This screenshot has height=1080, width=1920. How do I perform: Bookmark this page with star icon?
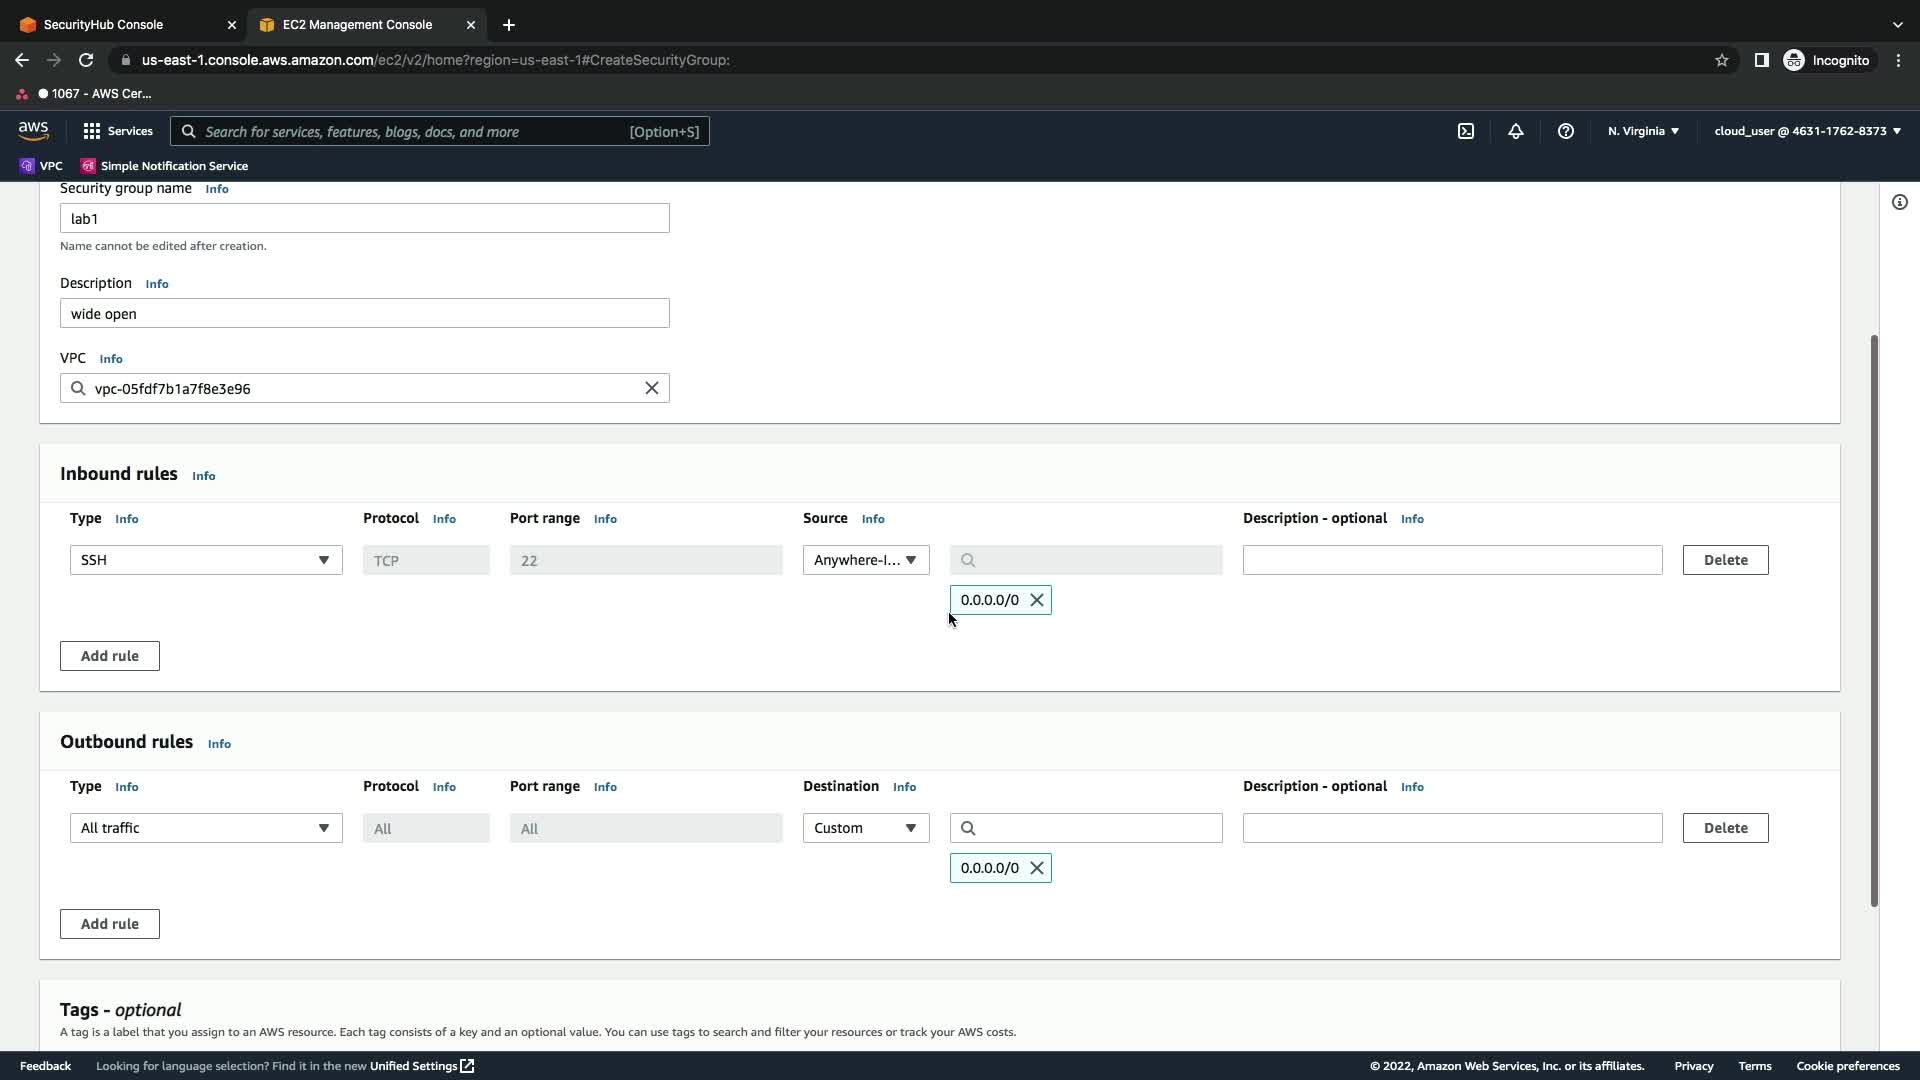(x=1721, y=60)
